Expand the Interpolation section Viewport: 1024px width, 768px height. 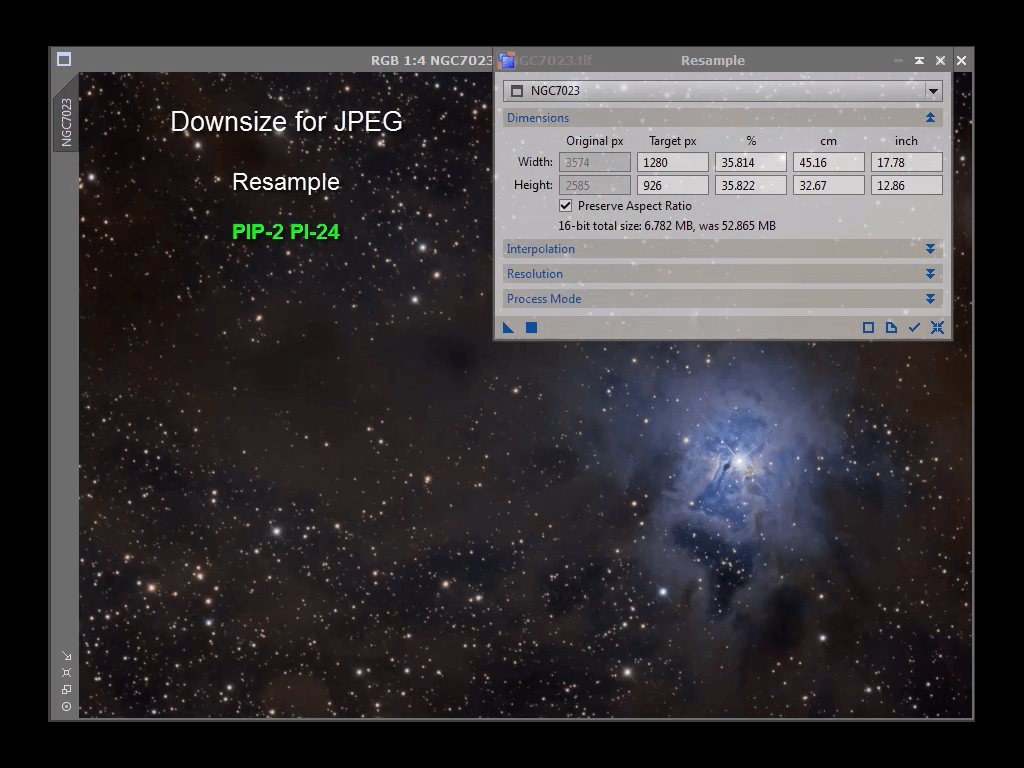[930, 249]
